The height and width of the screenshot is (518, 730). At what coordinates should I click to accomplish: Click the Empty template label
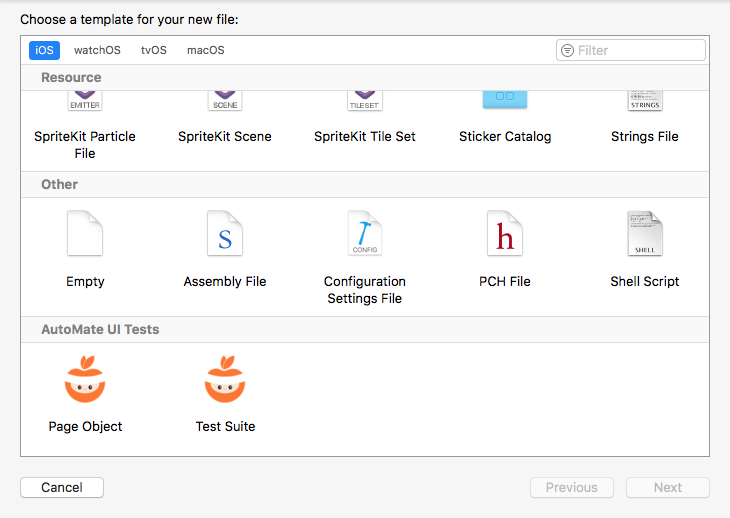(x=85, y=282)
